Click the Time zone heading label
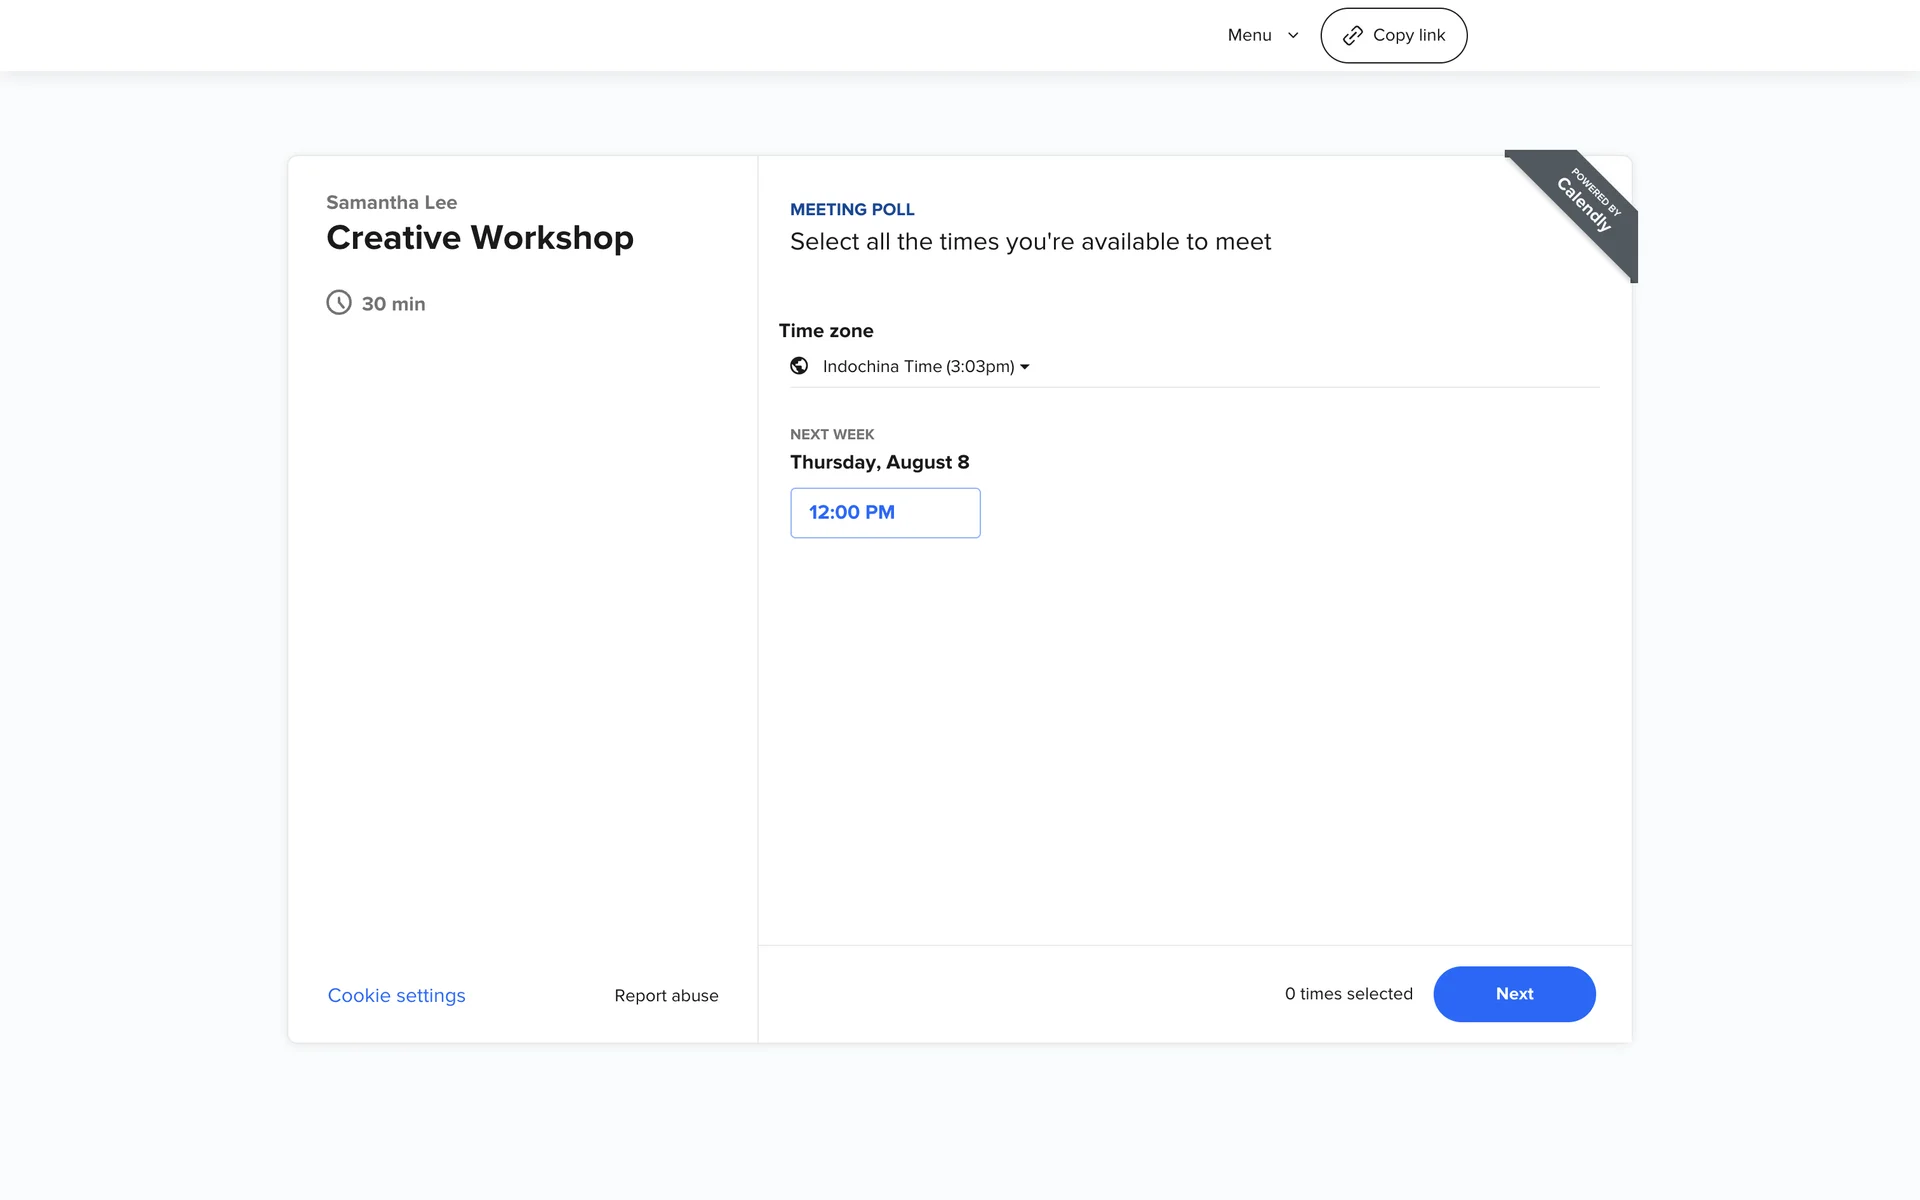Image resolution: width=1920 pixels, height=1200 pixels. 825,330
